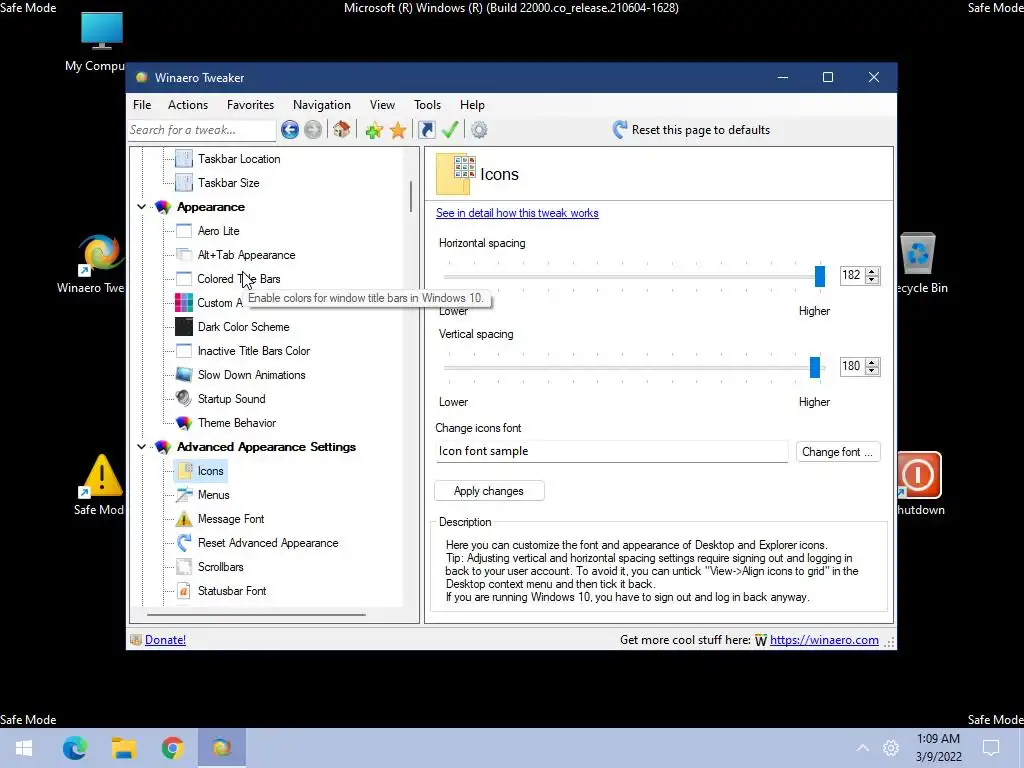This screenshot has width=1024, height=768.
Task: Open Alt+Tab Appearance tweak
Action: [x=246, y=255]
